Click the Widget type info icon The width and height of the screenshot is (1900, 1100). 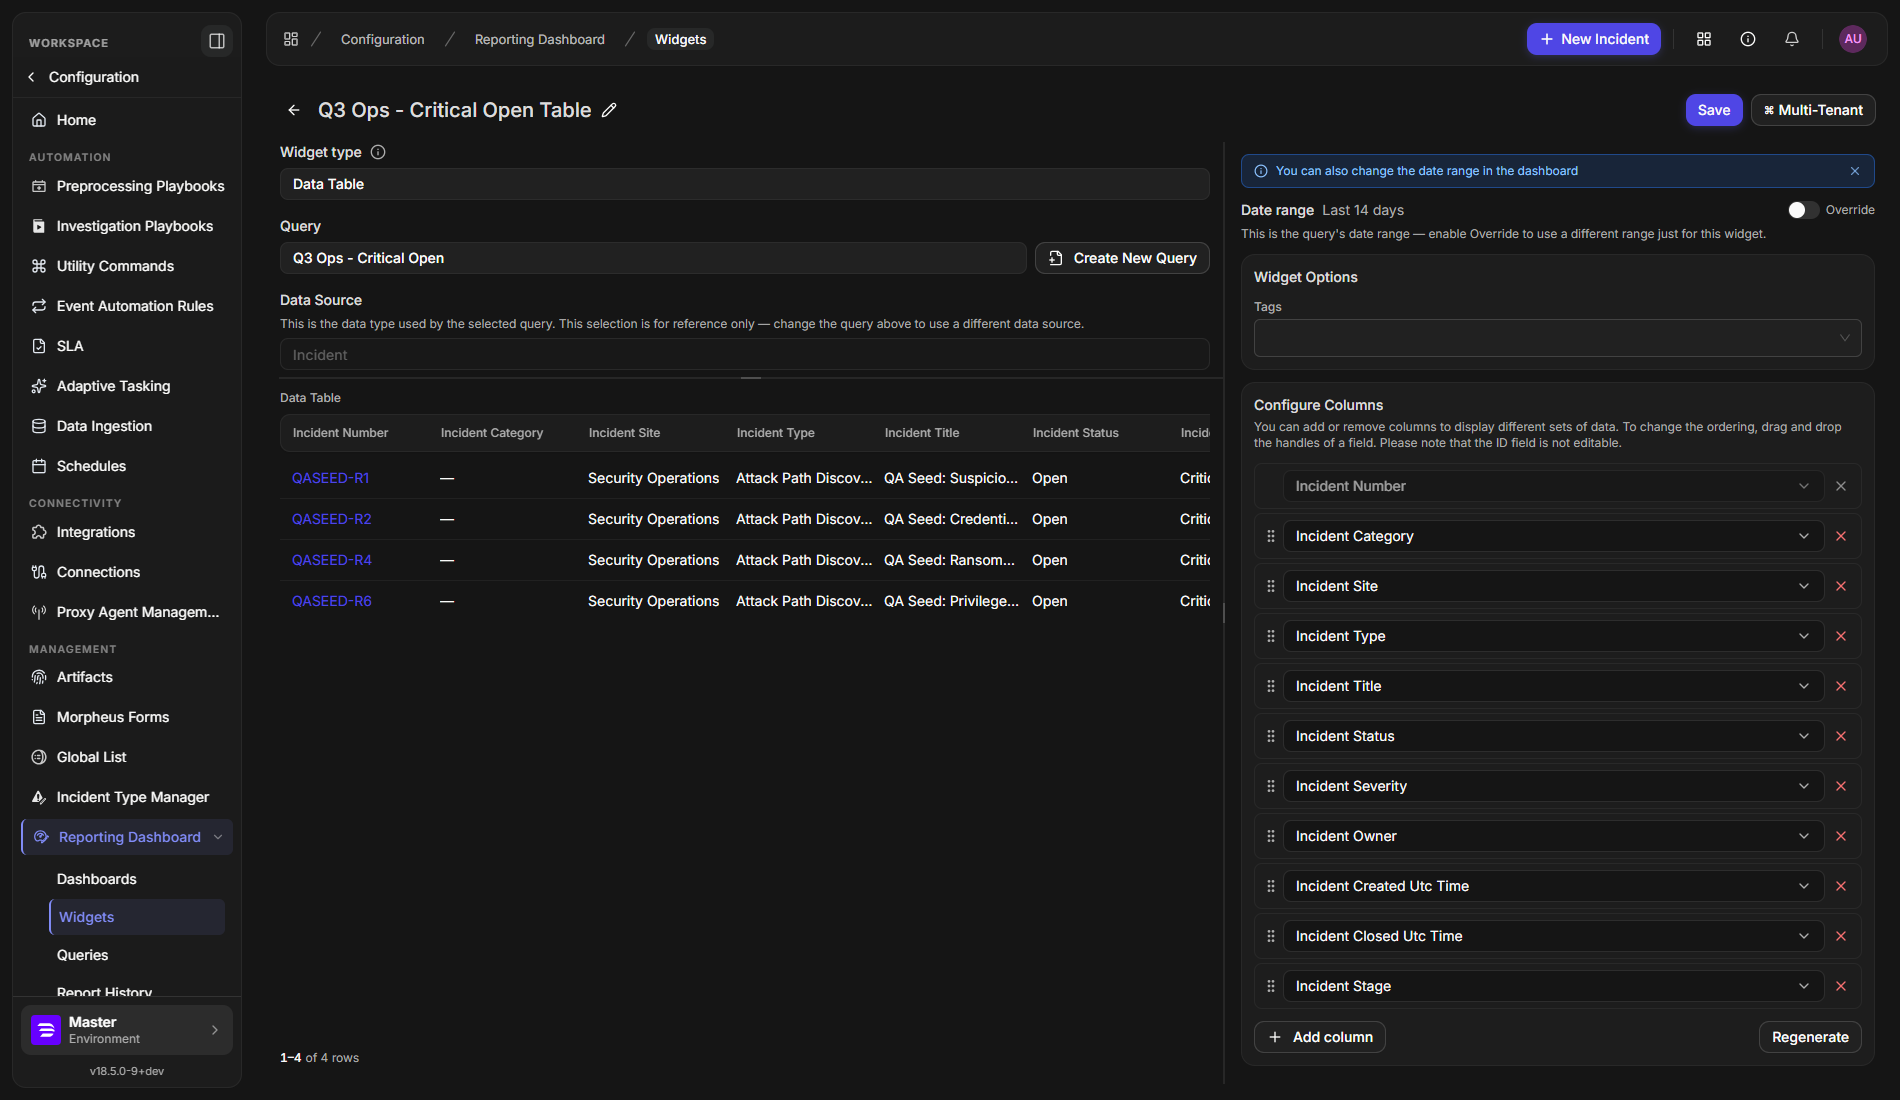(x=378, y=152)
